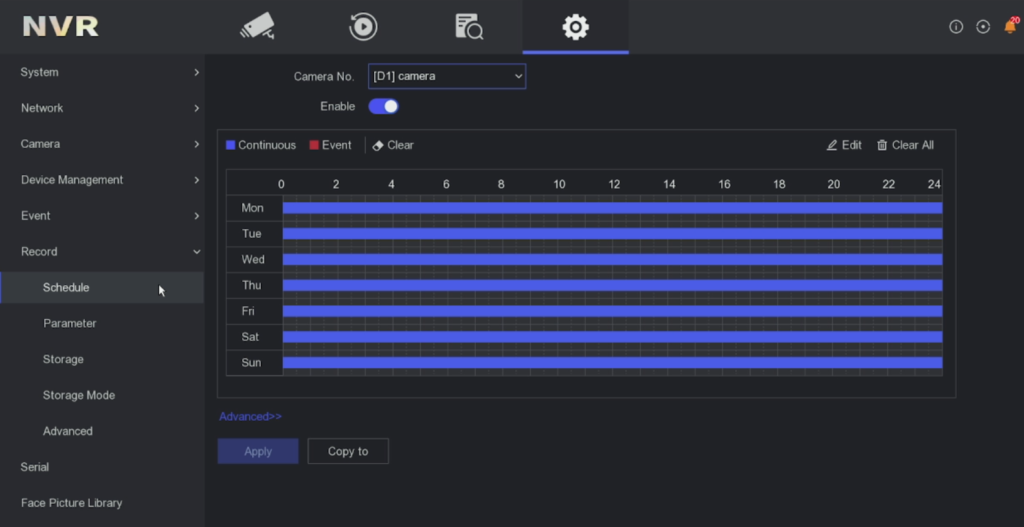The height and width of the screenshot is (527, 1024).
Task: Open the Parameter submenu item
Action: point(70,323)
